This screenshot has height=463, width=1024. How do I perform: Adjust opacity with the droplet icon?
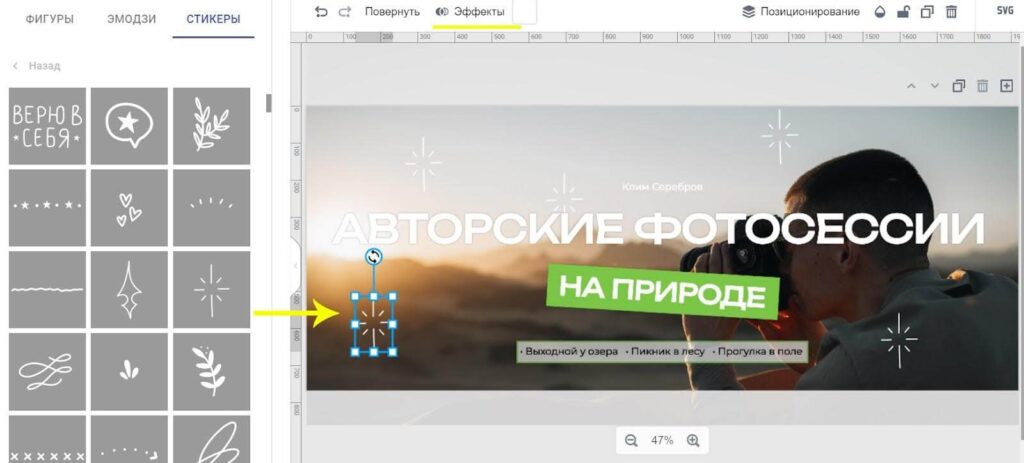coord(880,12)
